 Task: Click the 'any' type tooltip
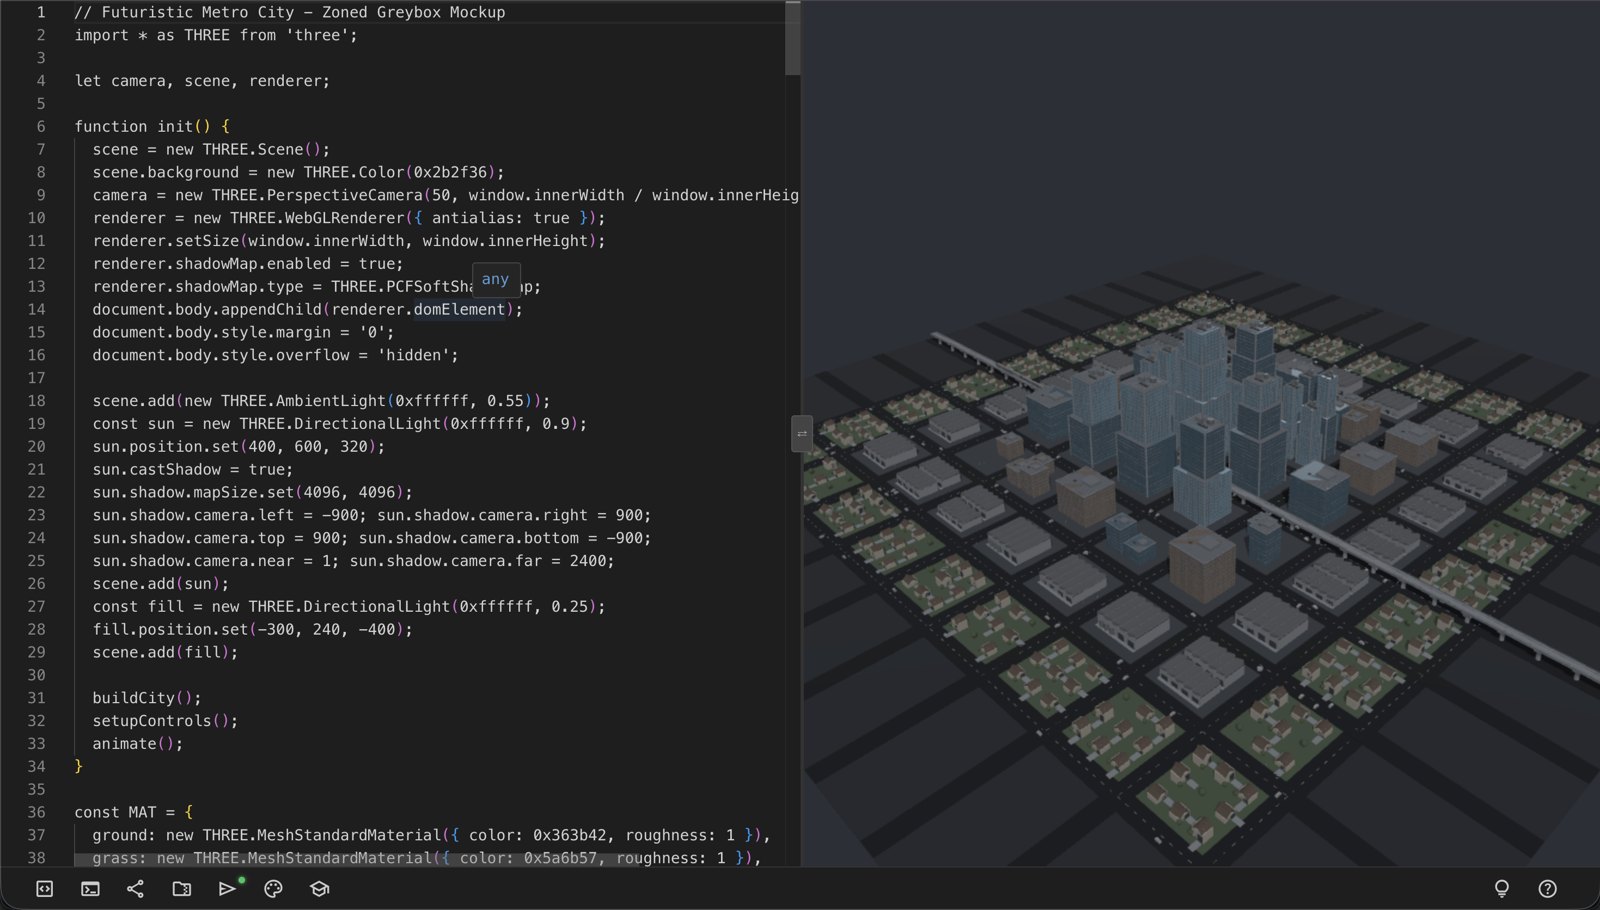click(496, 279)
